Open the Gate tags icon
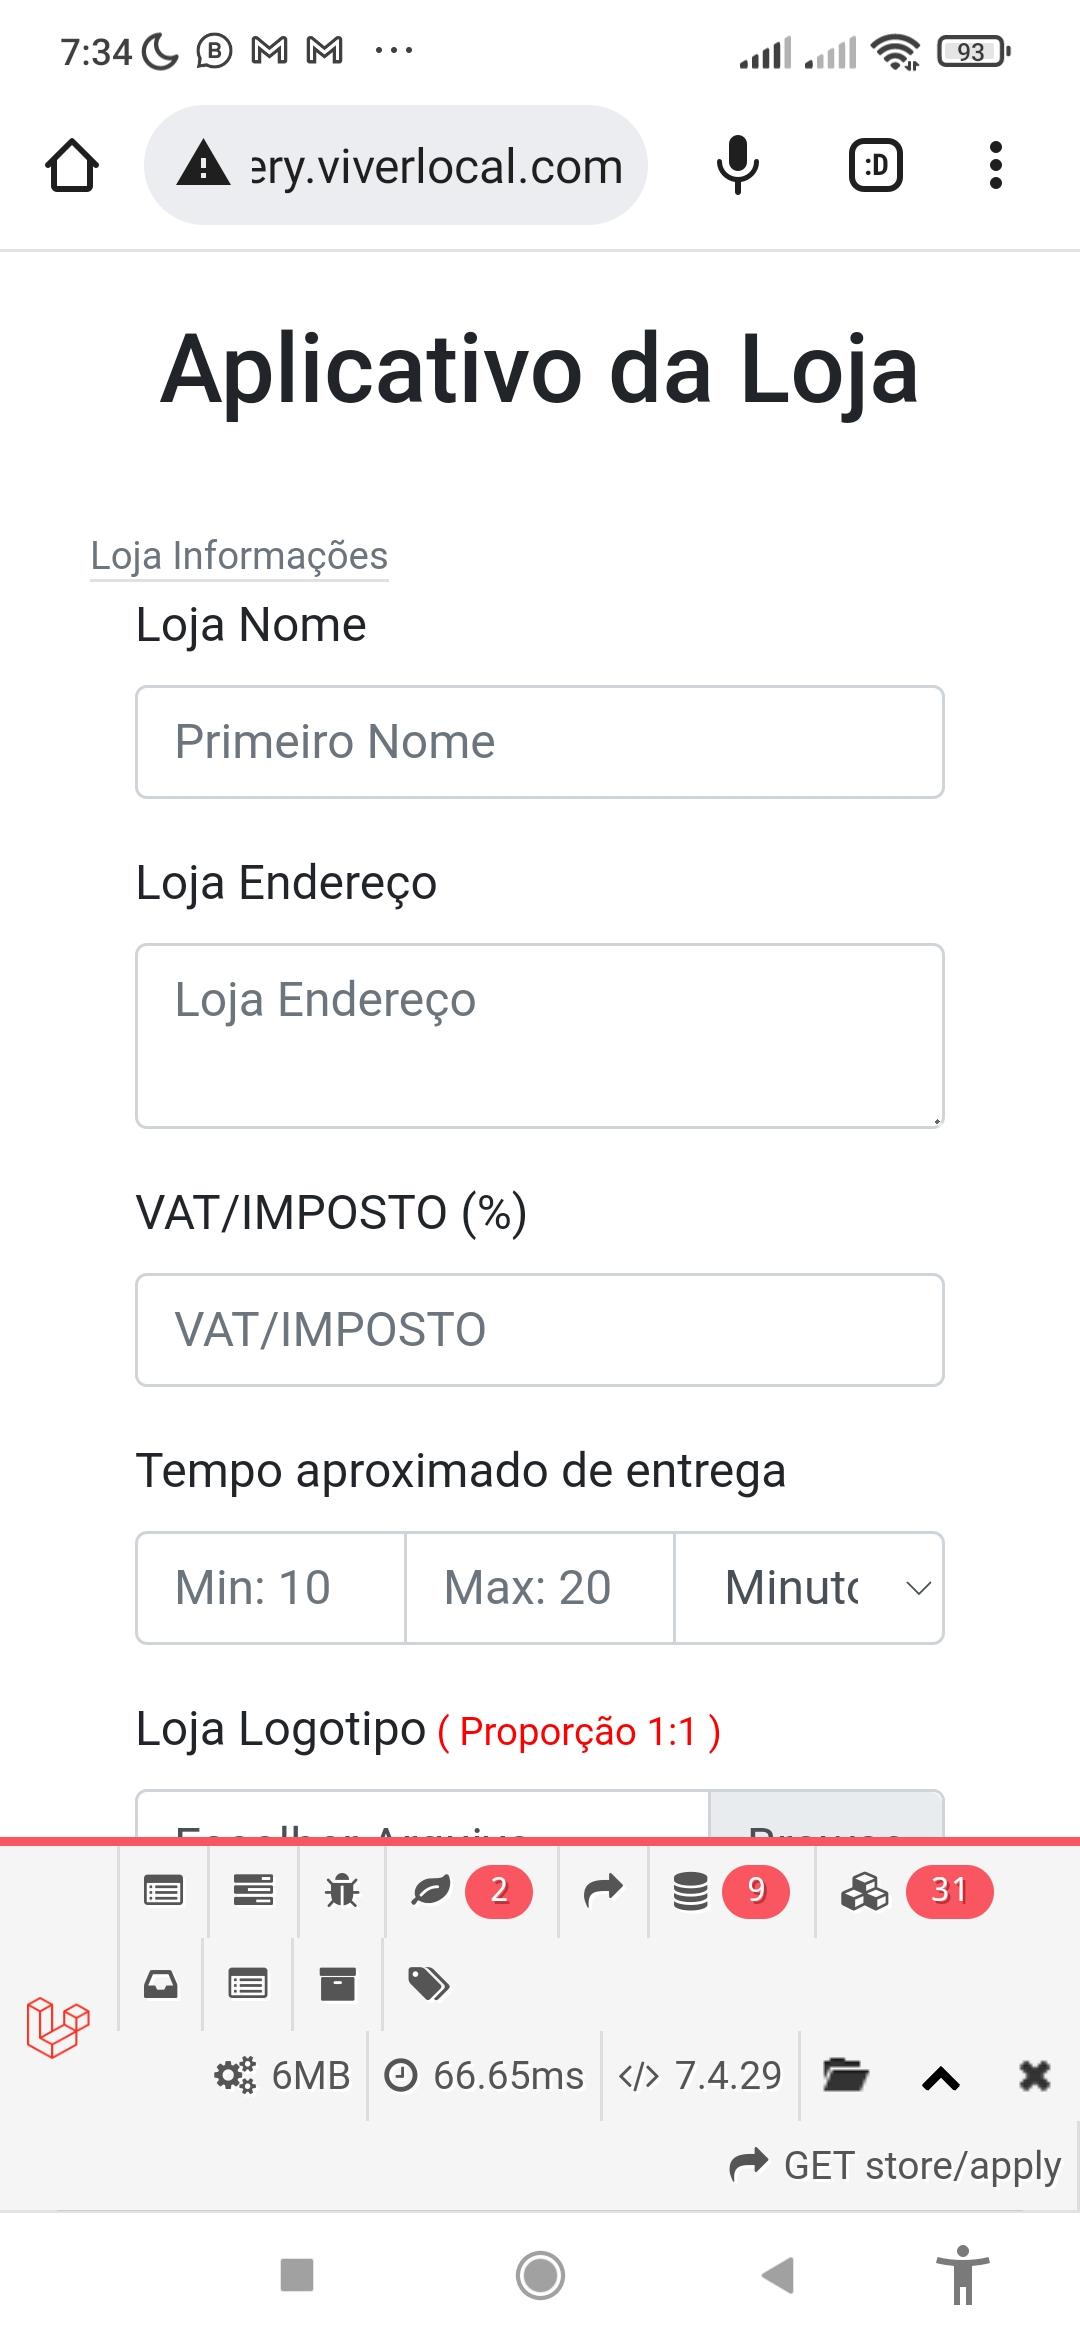1080x2340 pixels. [x=429, y=1983]
